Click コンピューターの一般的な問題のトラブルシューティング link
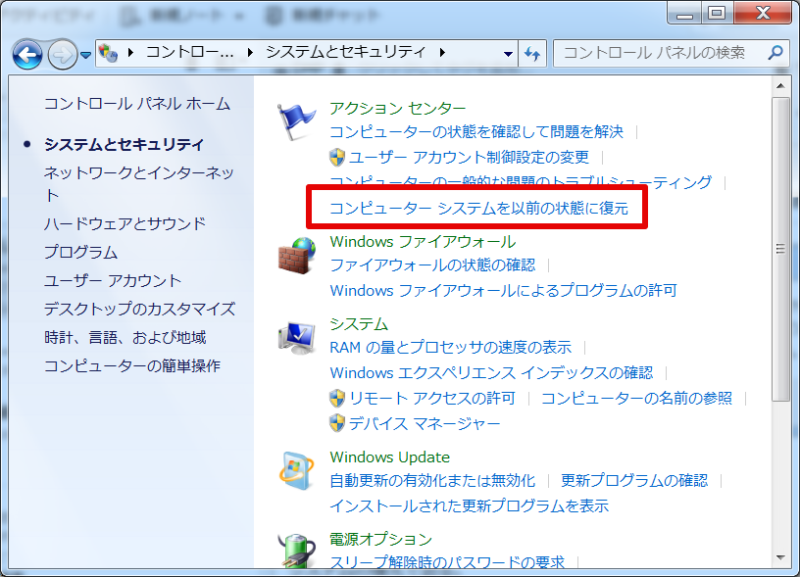Image resolution: width=800 pixels, height=577 pixels. (x=521, y=181)
